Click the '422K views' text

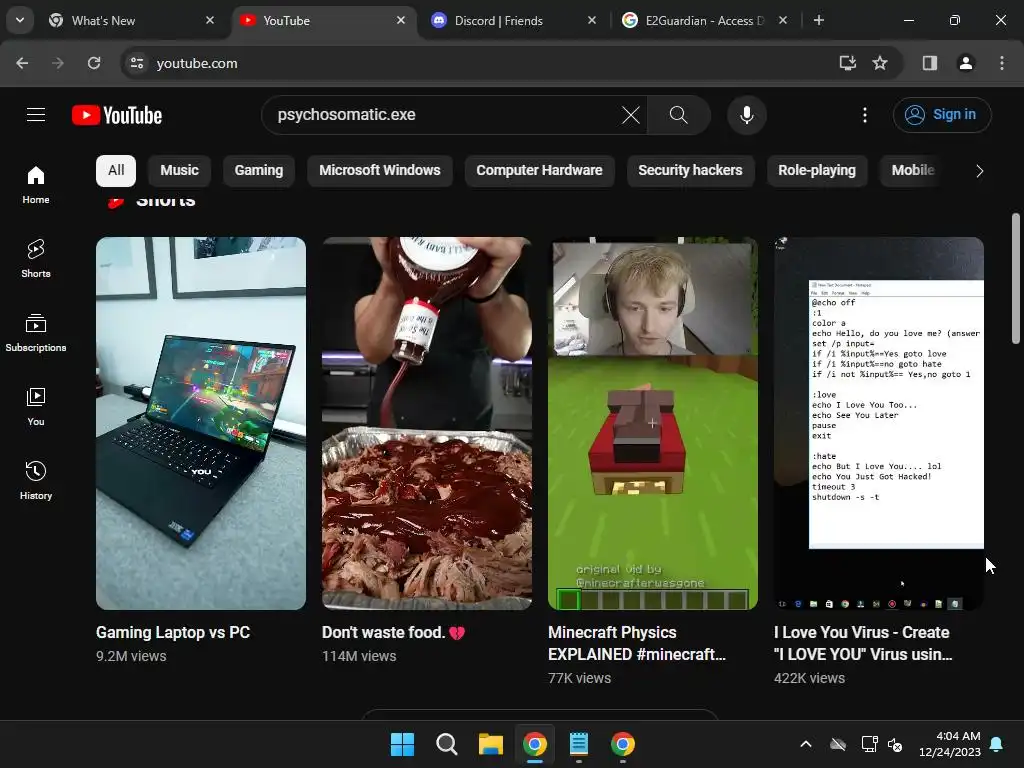tap(809, 678)
